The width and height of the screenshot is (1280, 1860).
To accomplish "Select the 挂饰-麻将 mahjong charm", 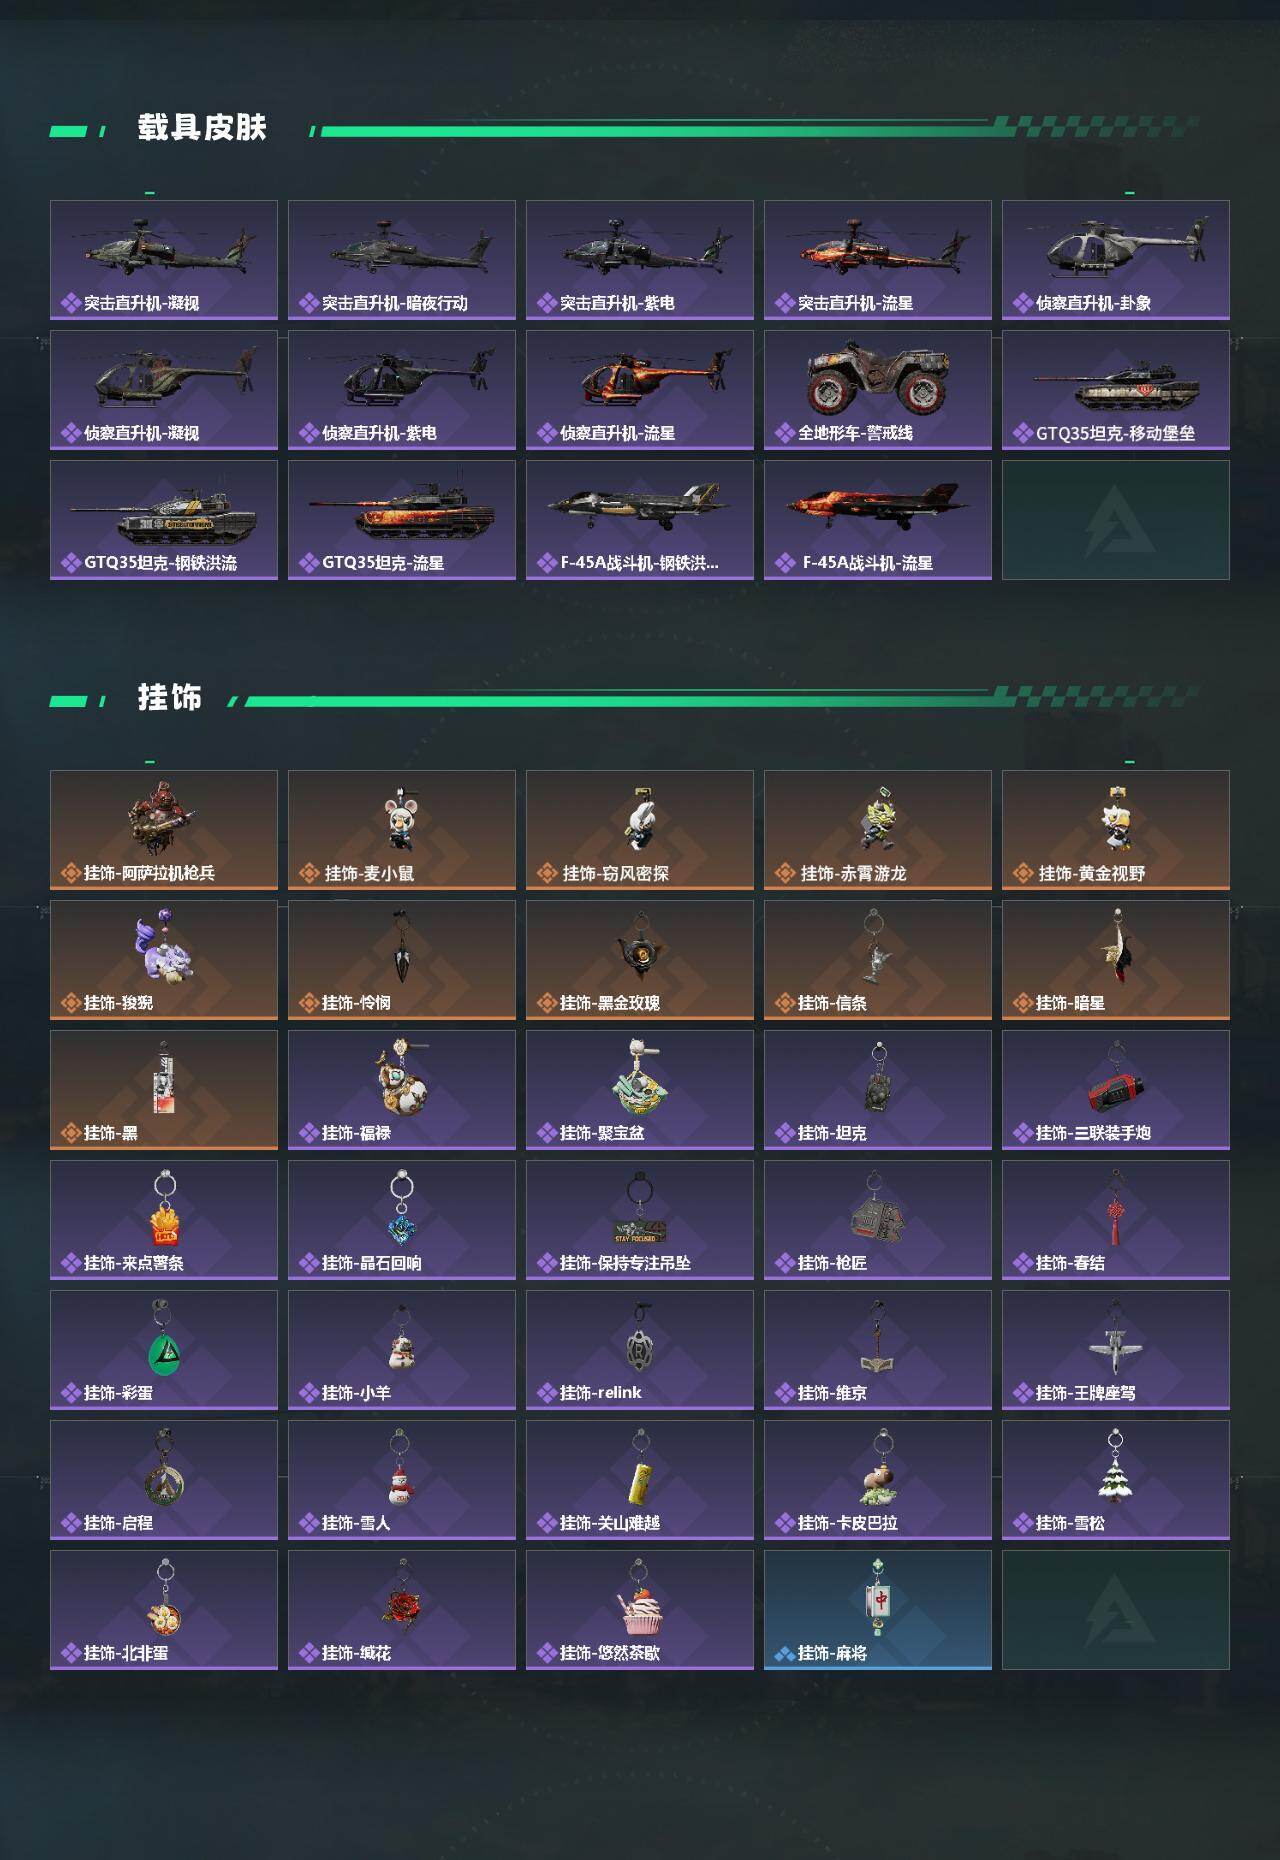I will [x=878, y=1610].
